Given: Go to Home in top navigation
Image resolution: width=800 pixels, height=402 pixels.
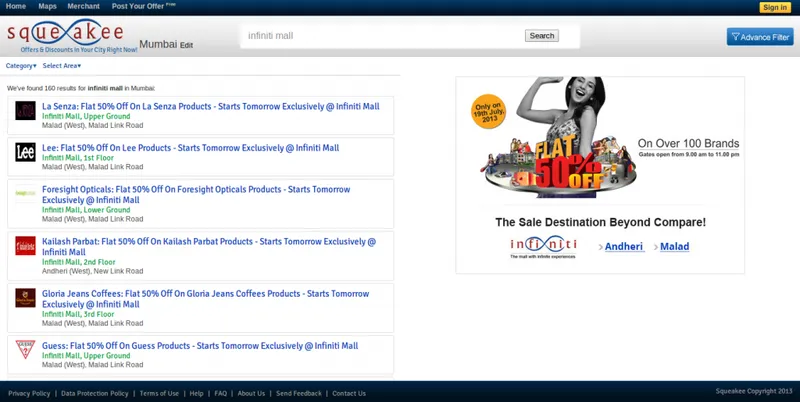Looking at the screenshot, I should [x=16, y=6].
